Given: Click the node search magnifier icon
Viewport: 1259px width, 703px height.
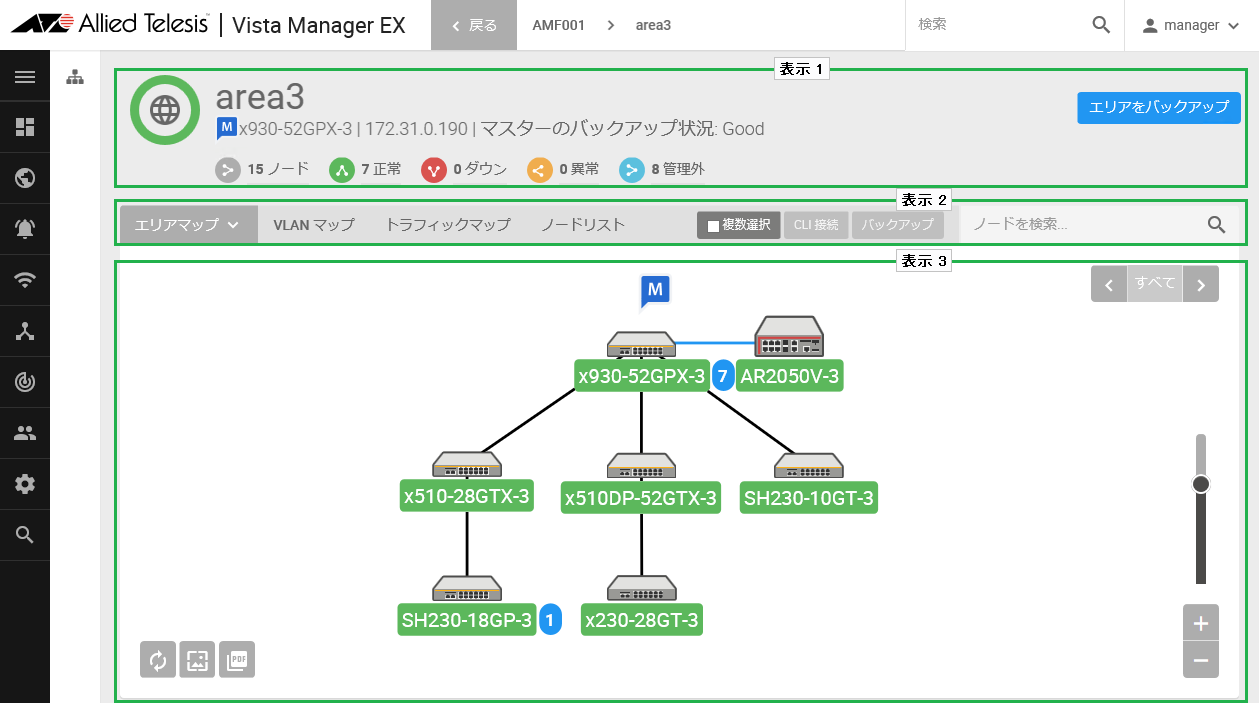Looking at the screenshot, I should [x=1217, y=225].
